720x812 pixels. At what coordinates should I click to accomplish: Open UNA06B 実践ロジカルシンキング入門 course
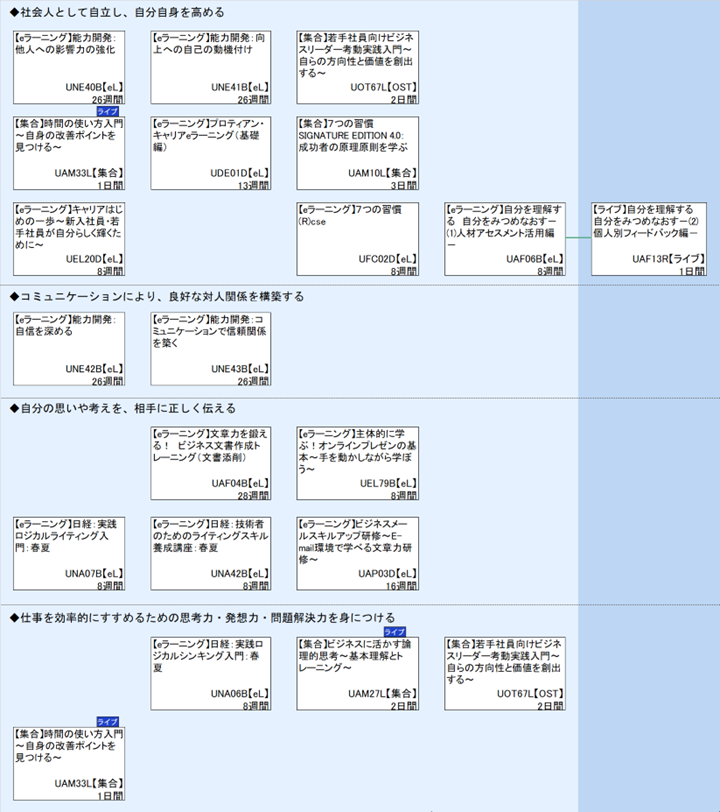211,674
